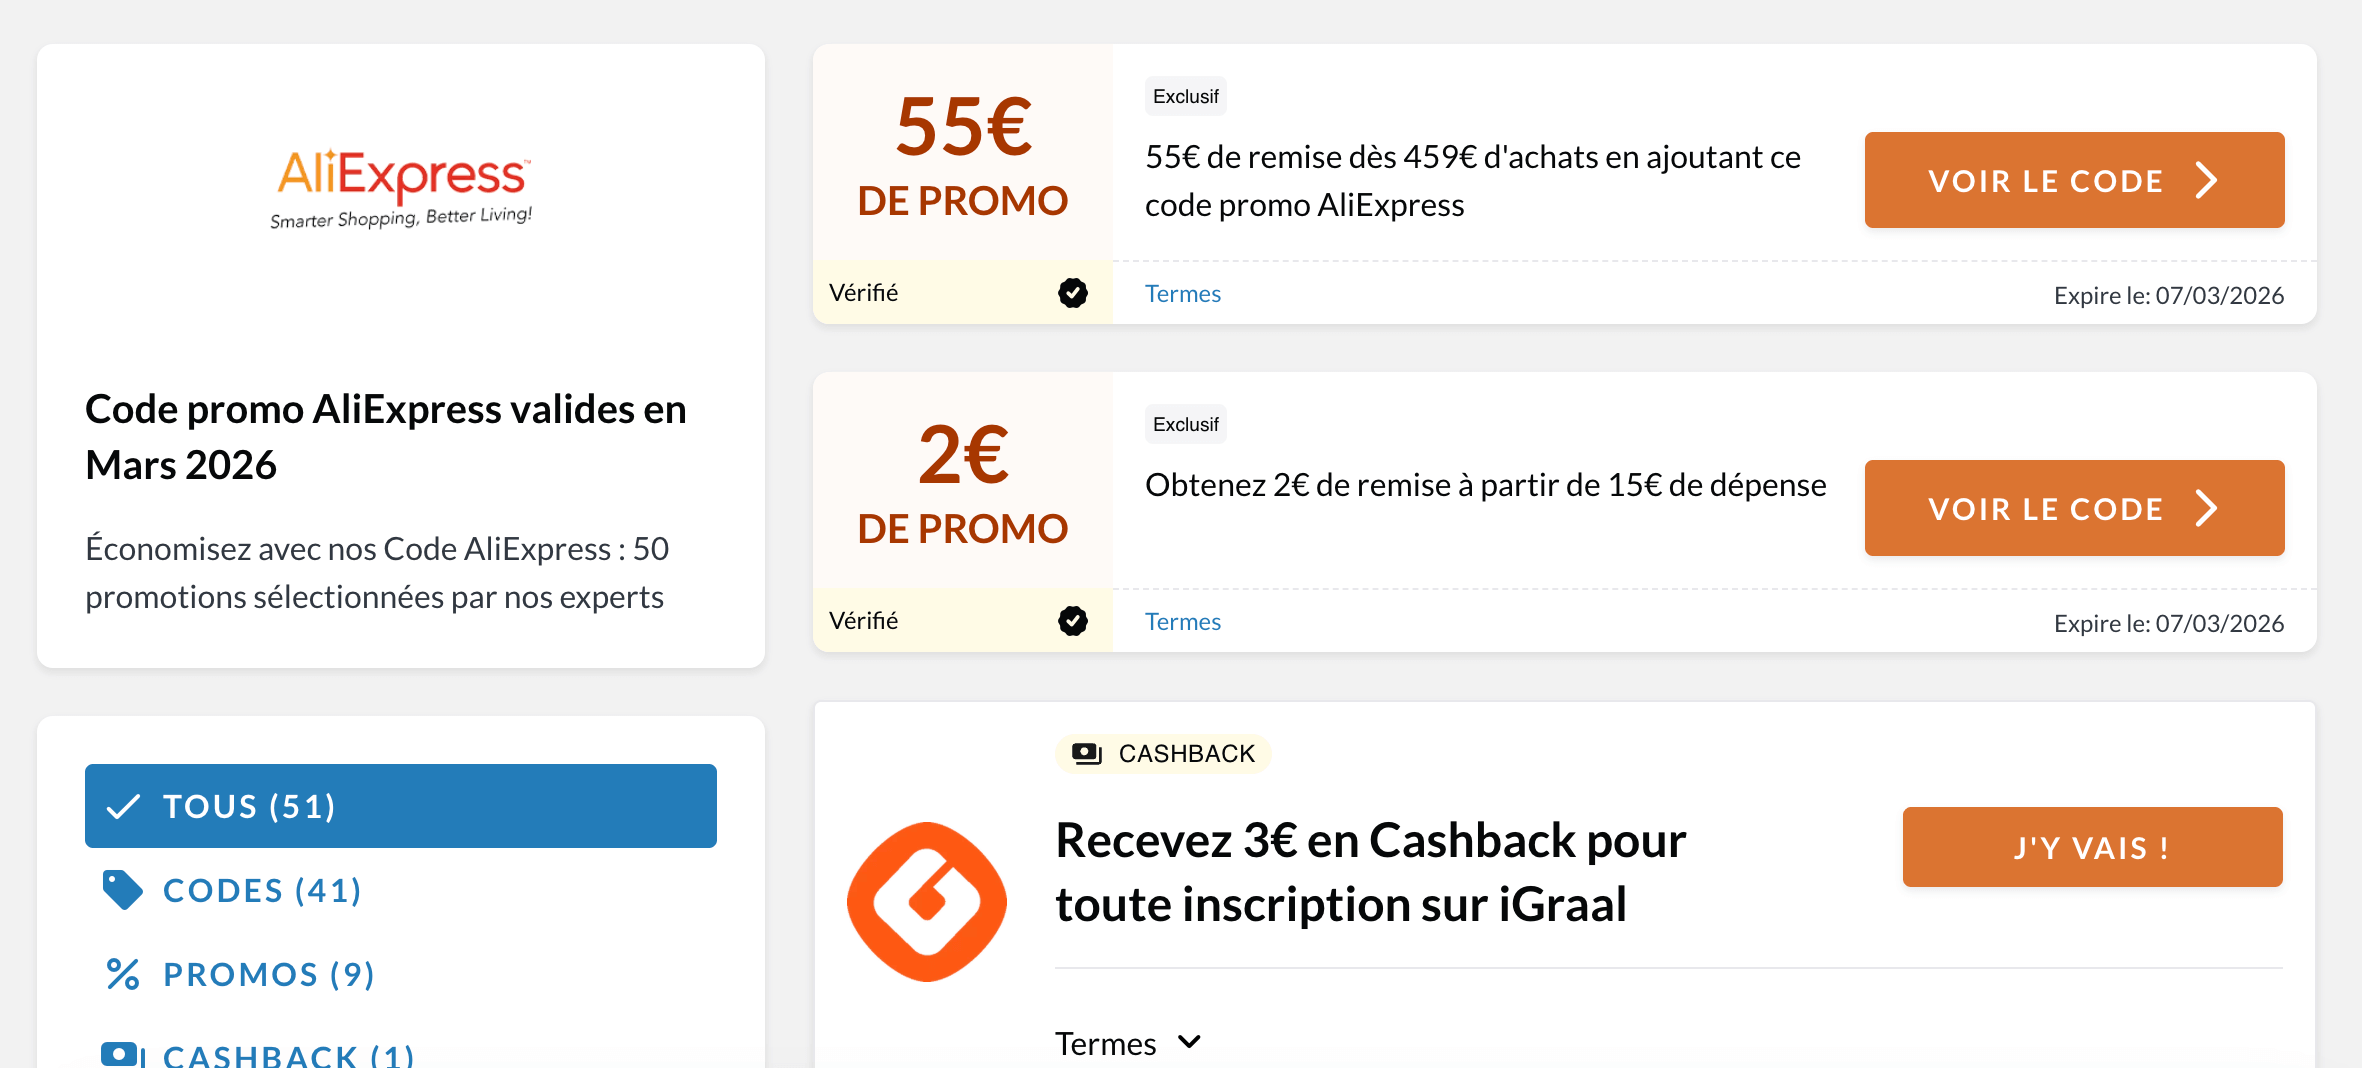This screenshot has width=2362, height=1068.
Task: Click the Vérifié checkmark badge on the 55€ offer
Action: (x=1071, y=293)
